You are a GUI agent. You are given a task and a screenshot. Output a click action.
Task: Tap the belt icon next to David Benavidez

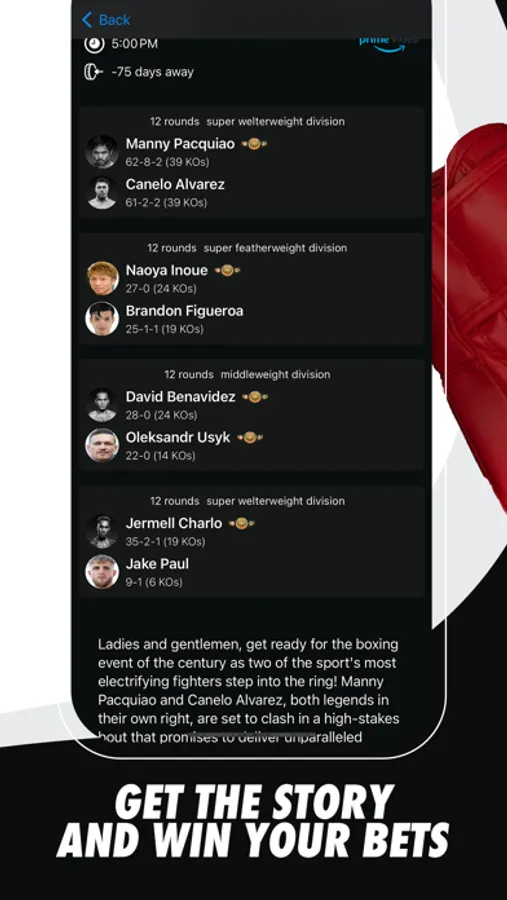click(254, 397)
